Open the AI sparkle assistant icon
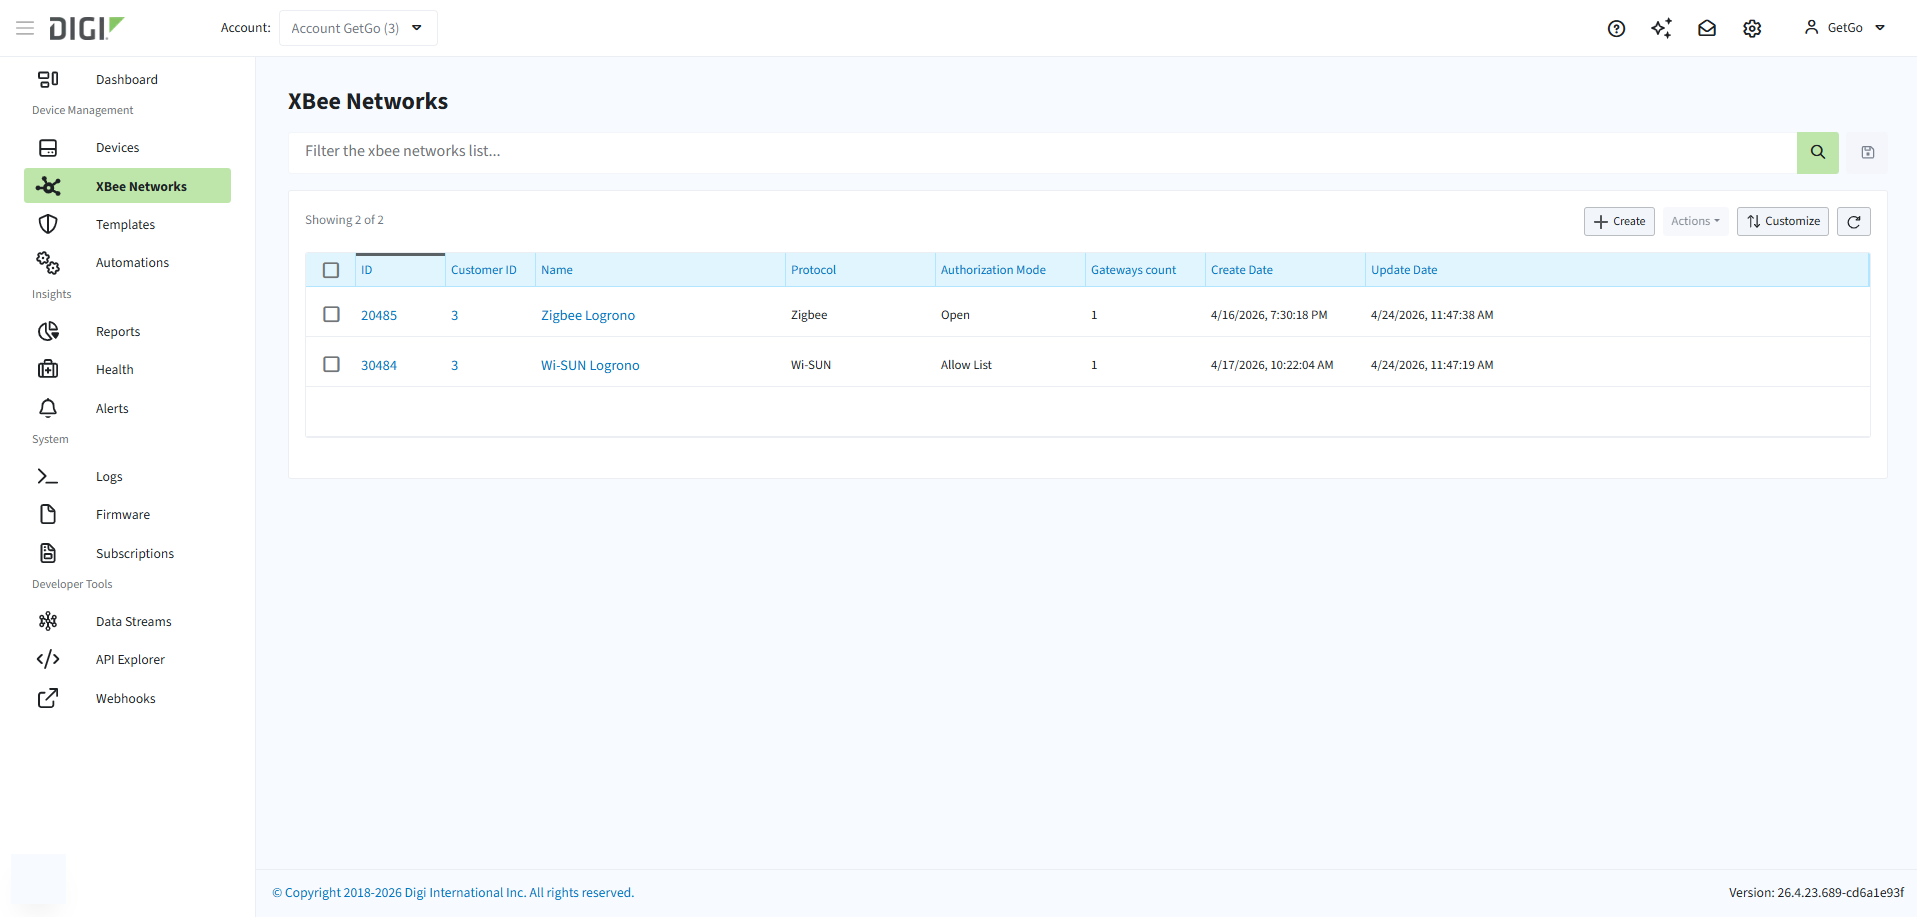This screenshot has width=1917, height=917. tap(1661, 28)
